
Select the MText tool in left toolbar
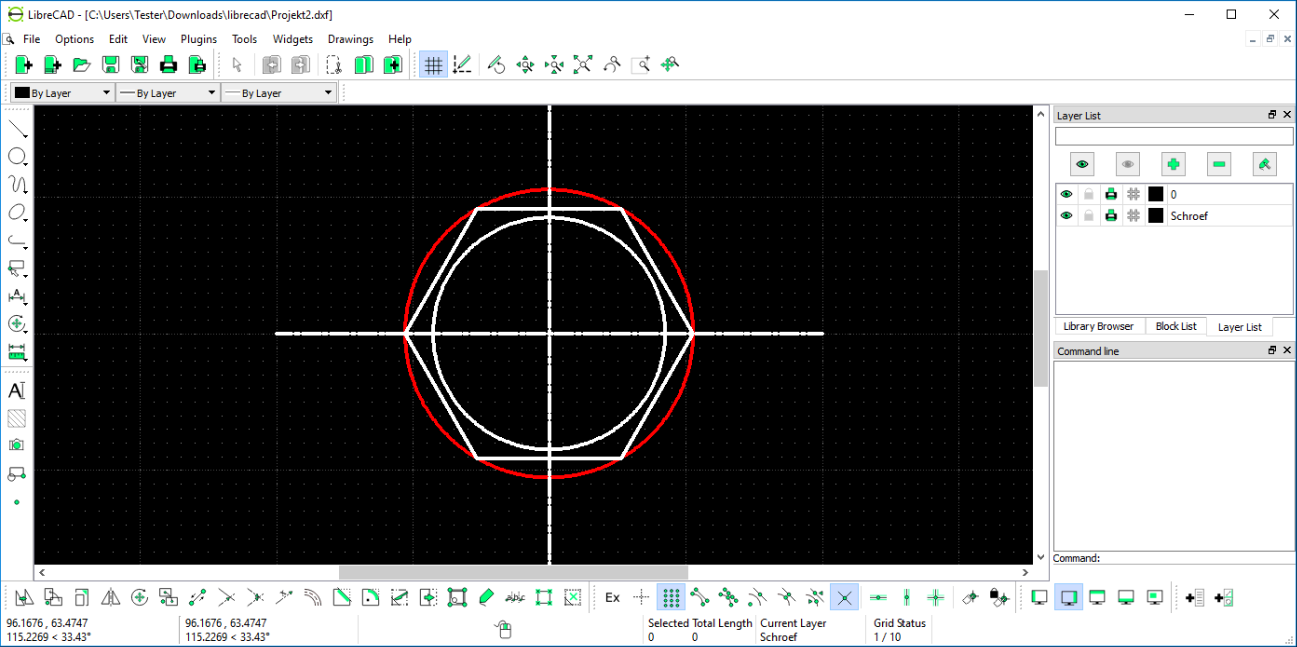point(16,391)
